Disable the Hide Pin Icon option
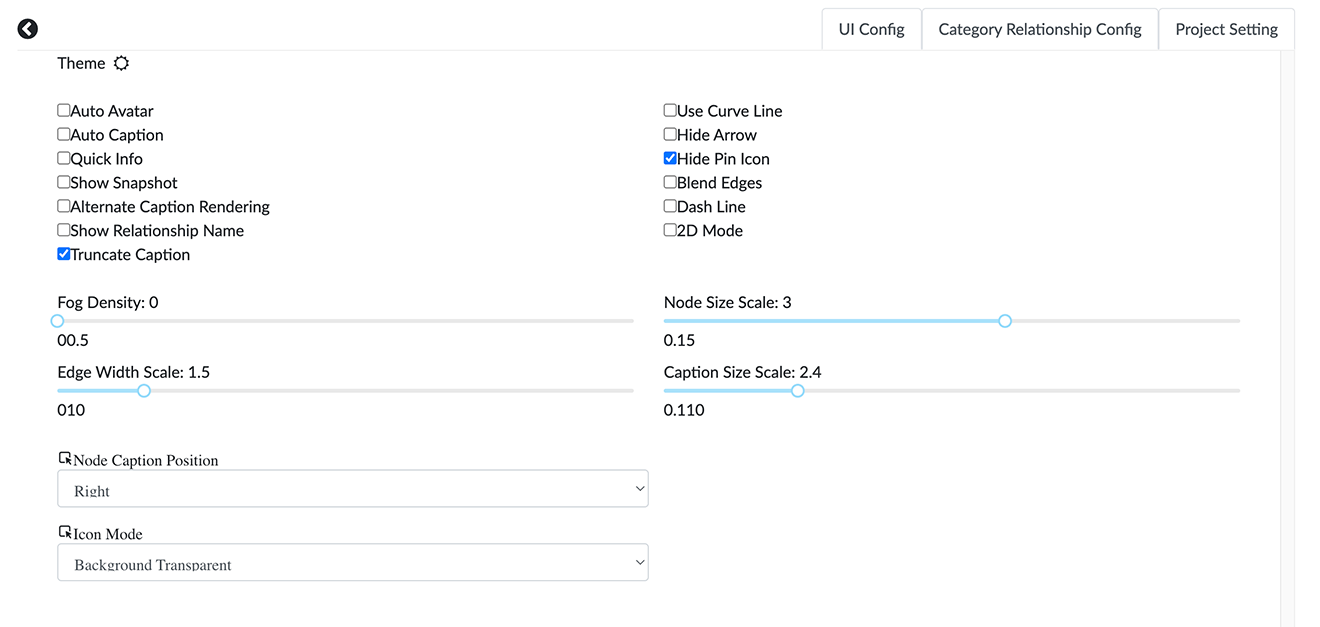 coord(669,157)
